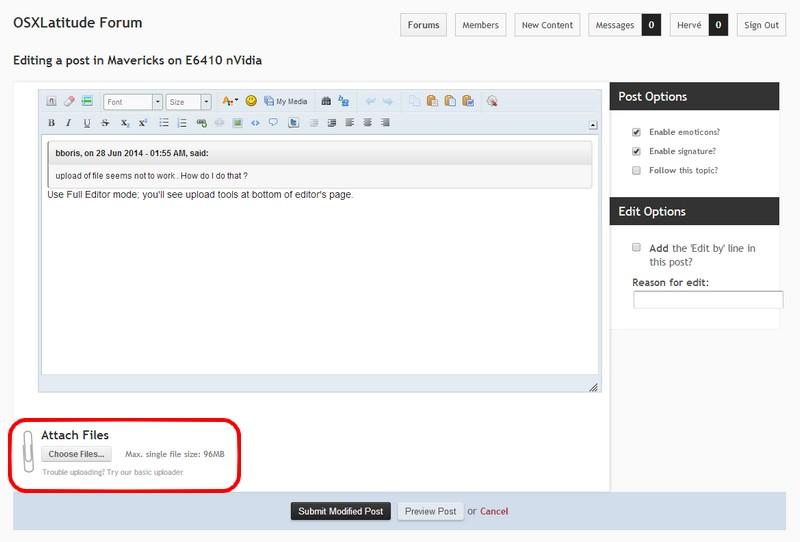This screenshot has width=800, height=542.
Task: Click the remove format eraser icon
Action: click(69, 101)
